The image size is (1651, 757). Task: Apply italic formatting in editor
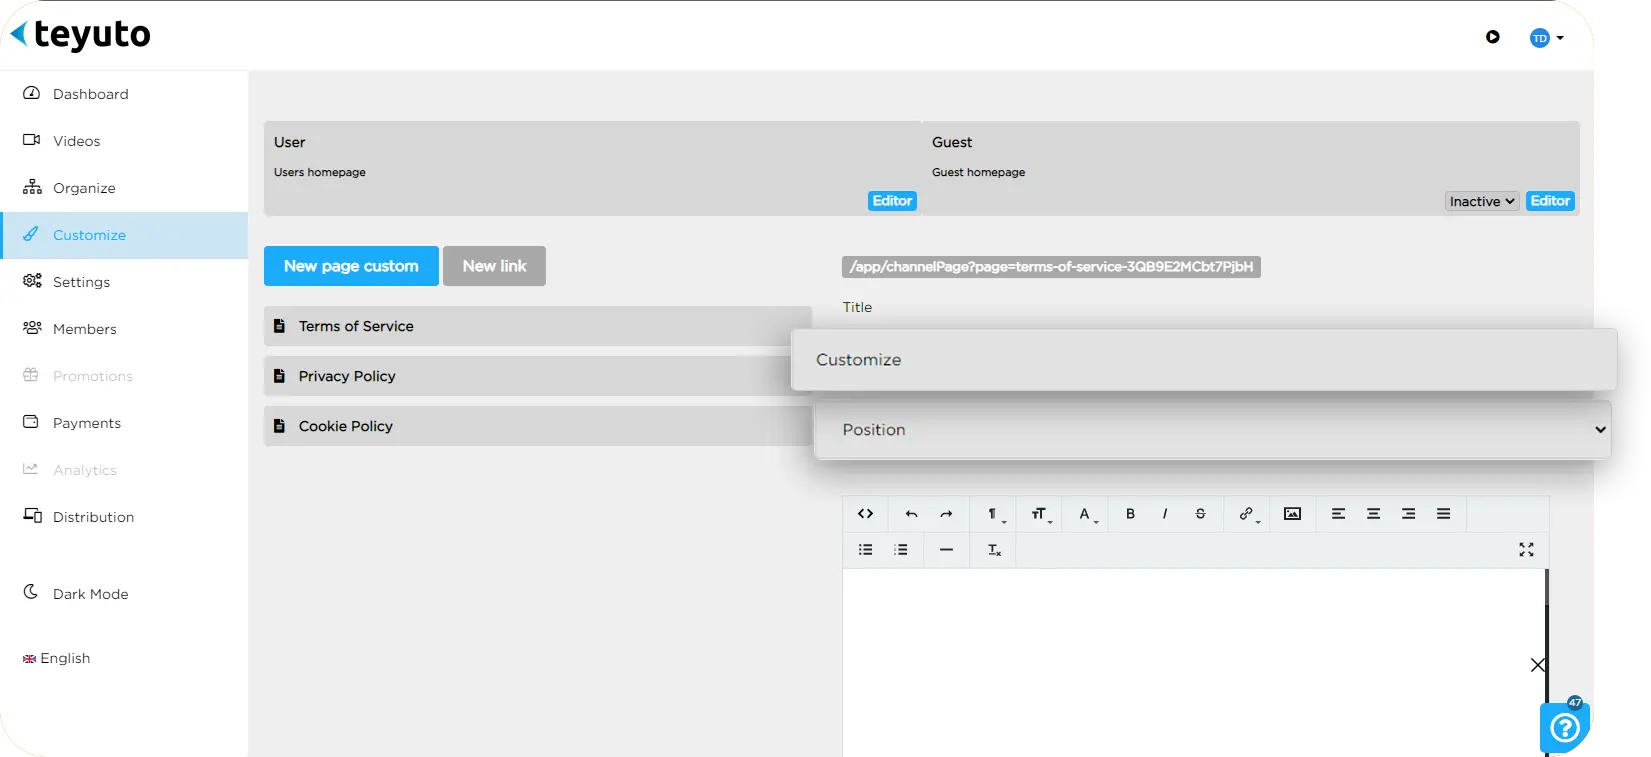1165,514
